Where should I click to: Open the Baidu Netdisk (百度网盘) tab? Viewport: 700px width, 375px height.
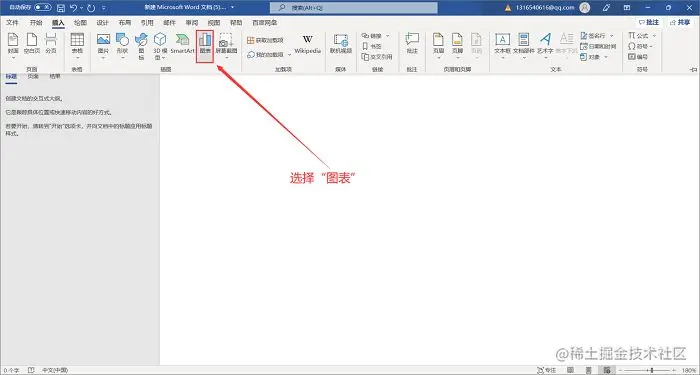(x=264, y=22)
